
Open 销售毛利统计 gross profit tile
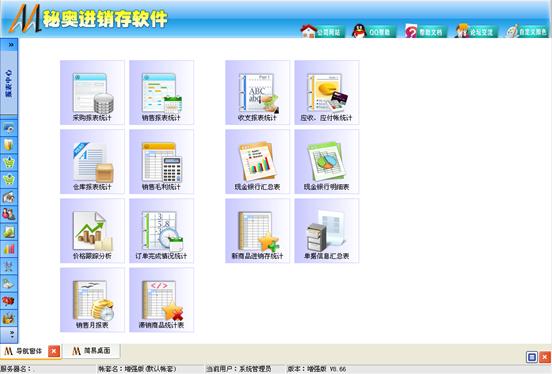[162, 162]
